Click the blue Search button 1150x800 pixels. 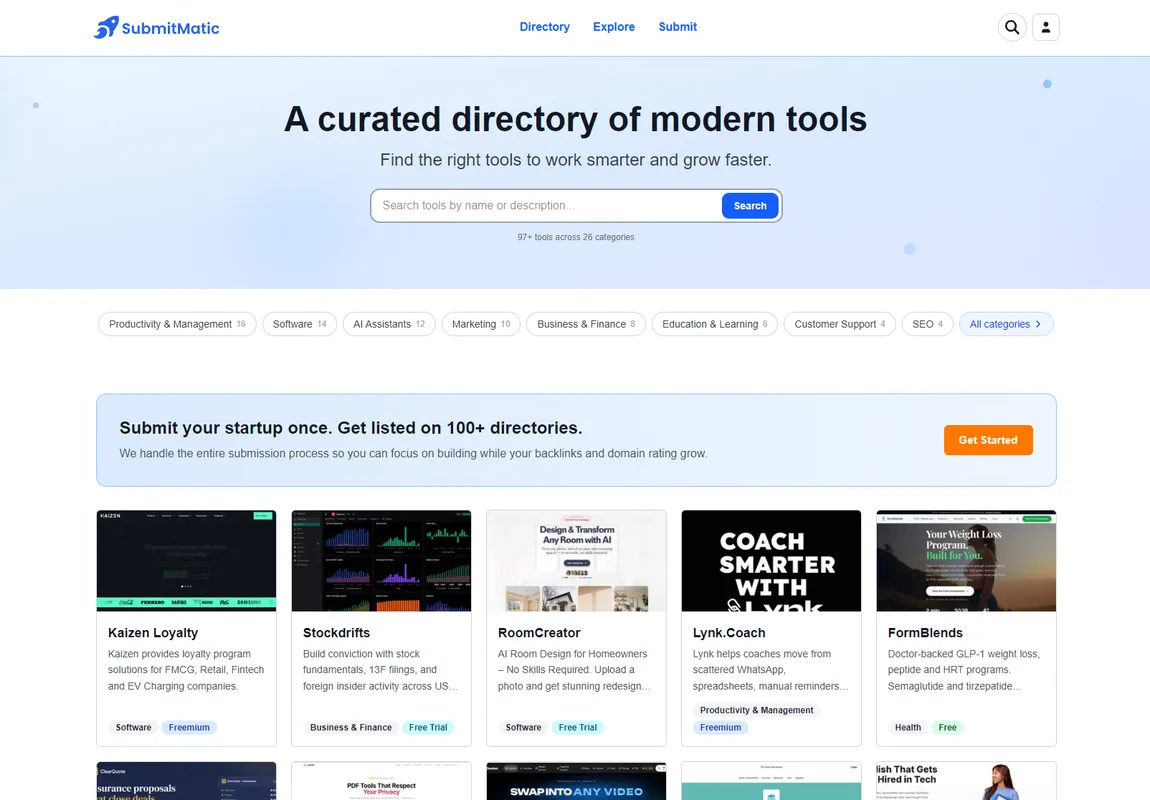[x=750, y=205]
